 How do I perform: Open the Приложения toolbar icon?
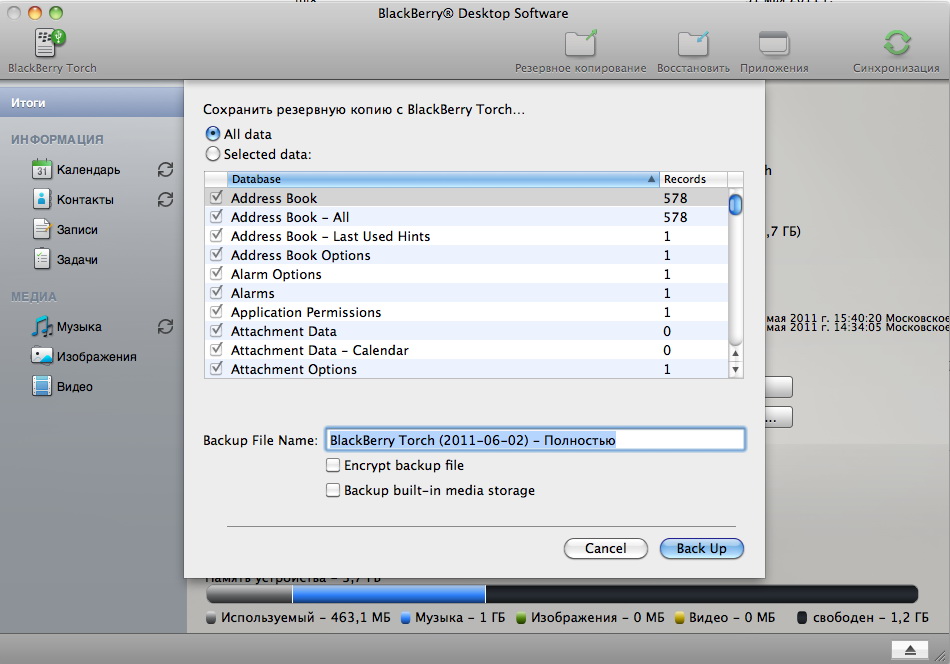click(x=774, y=43)
